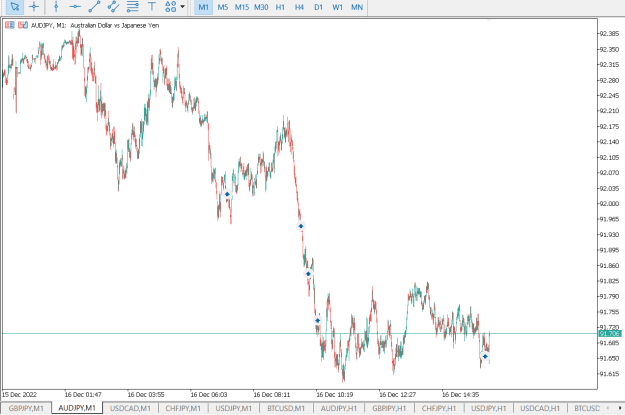Open the USDJPY,M1 chart tab

(x=234, y=408)
